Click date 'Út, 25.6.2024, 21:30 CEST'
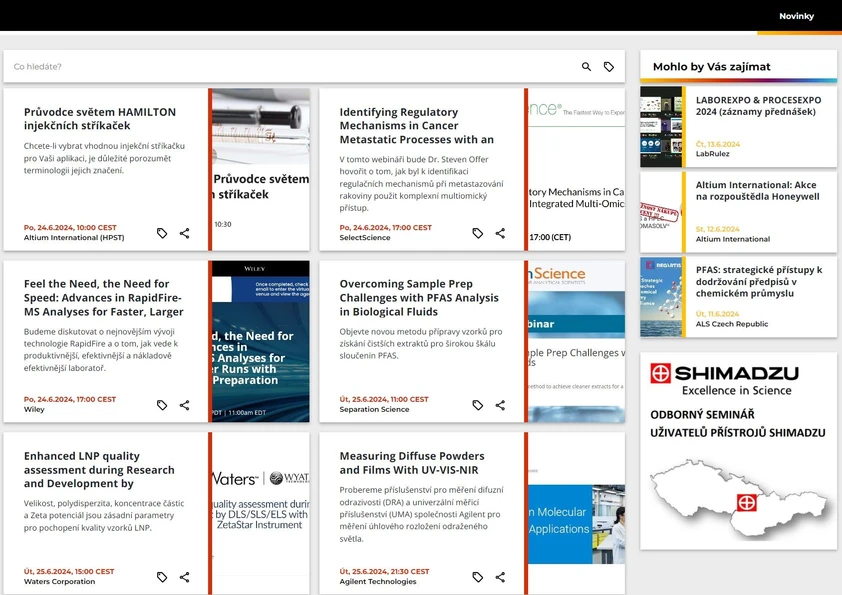 [384, 571]
